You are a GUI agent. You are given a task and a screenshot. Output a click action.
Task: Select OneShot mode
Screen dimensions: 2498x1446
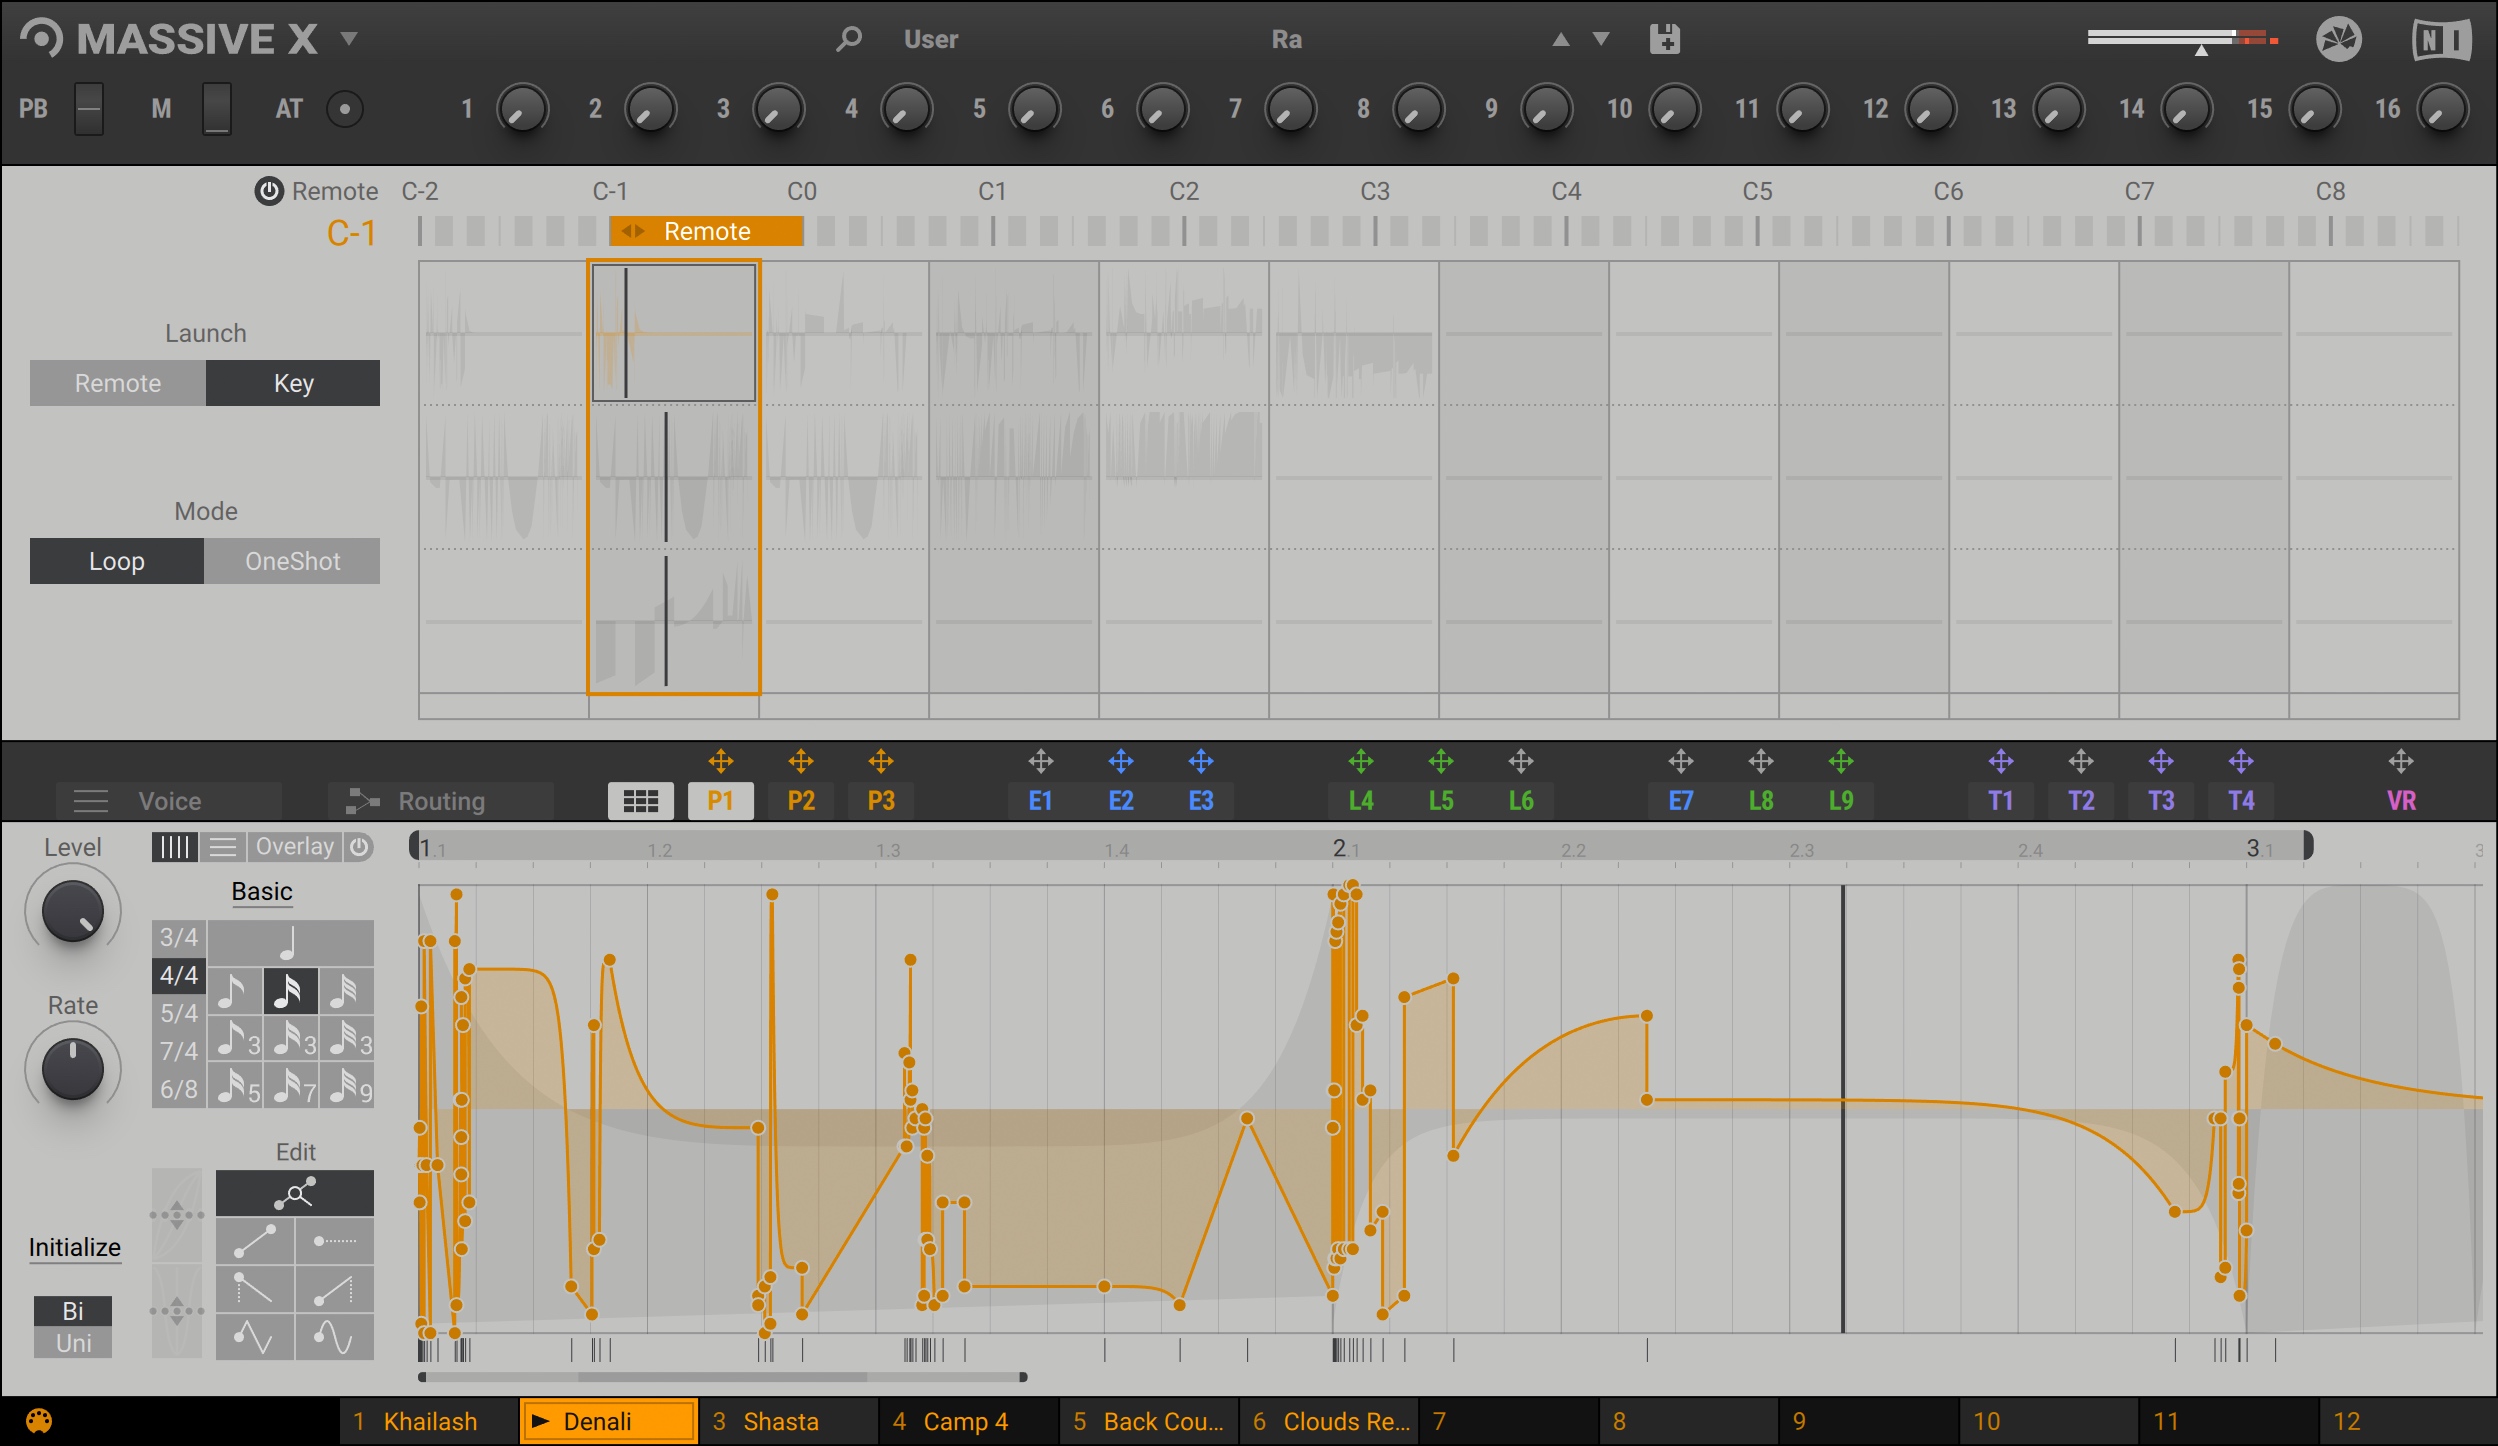click(292, 561)
